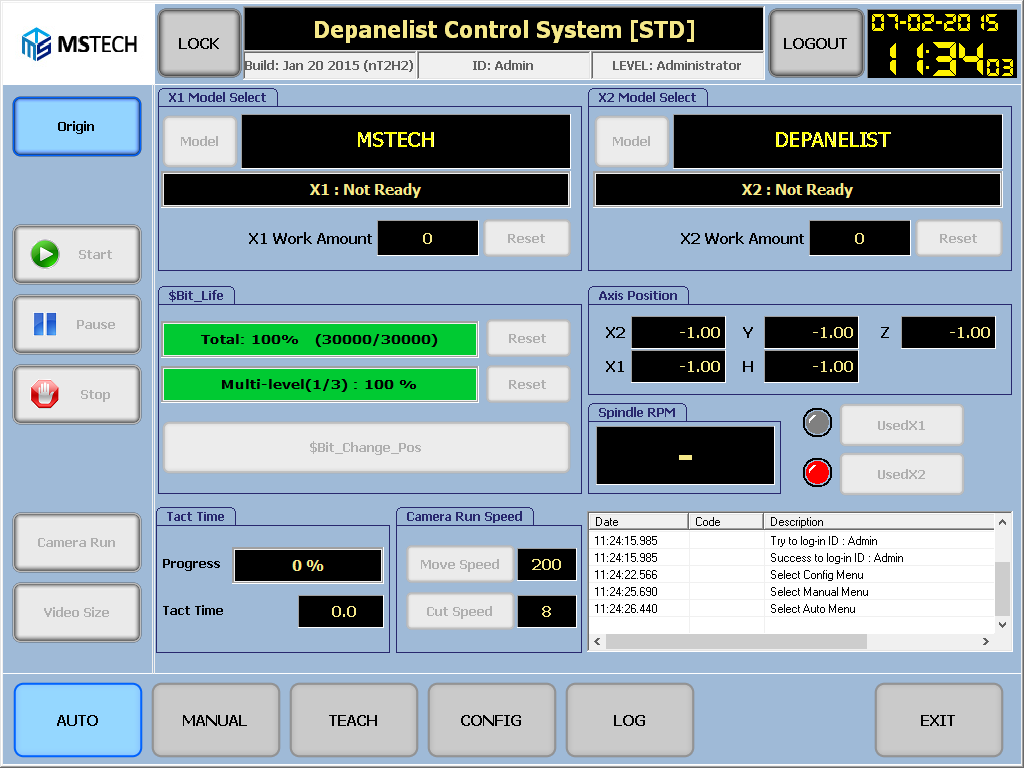
Task: Click the LOGOUT button
Action: click(815, 43)
